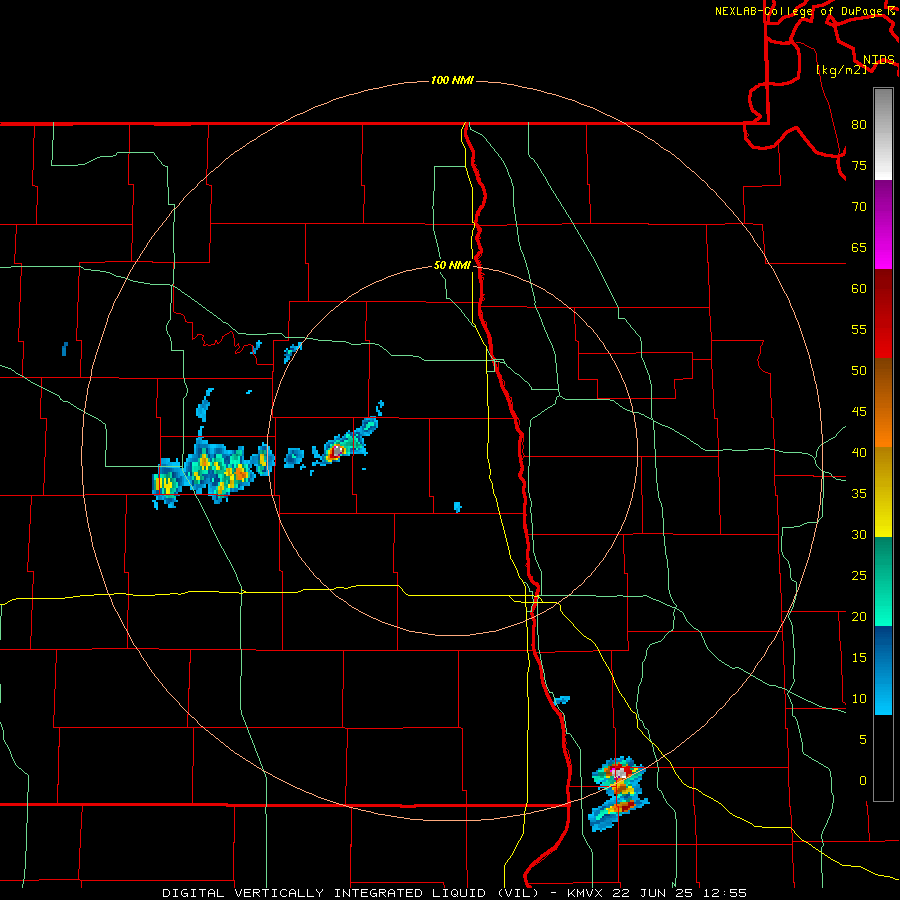Select the 70 value on the color scale
Image resolution: width=900 pixels, height=900 pixels.
[859, 207]
